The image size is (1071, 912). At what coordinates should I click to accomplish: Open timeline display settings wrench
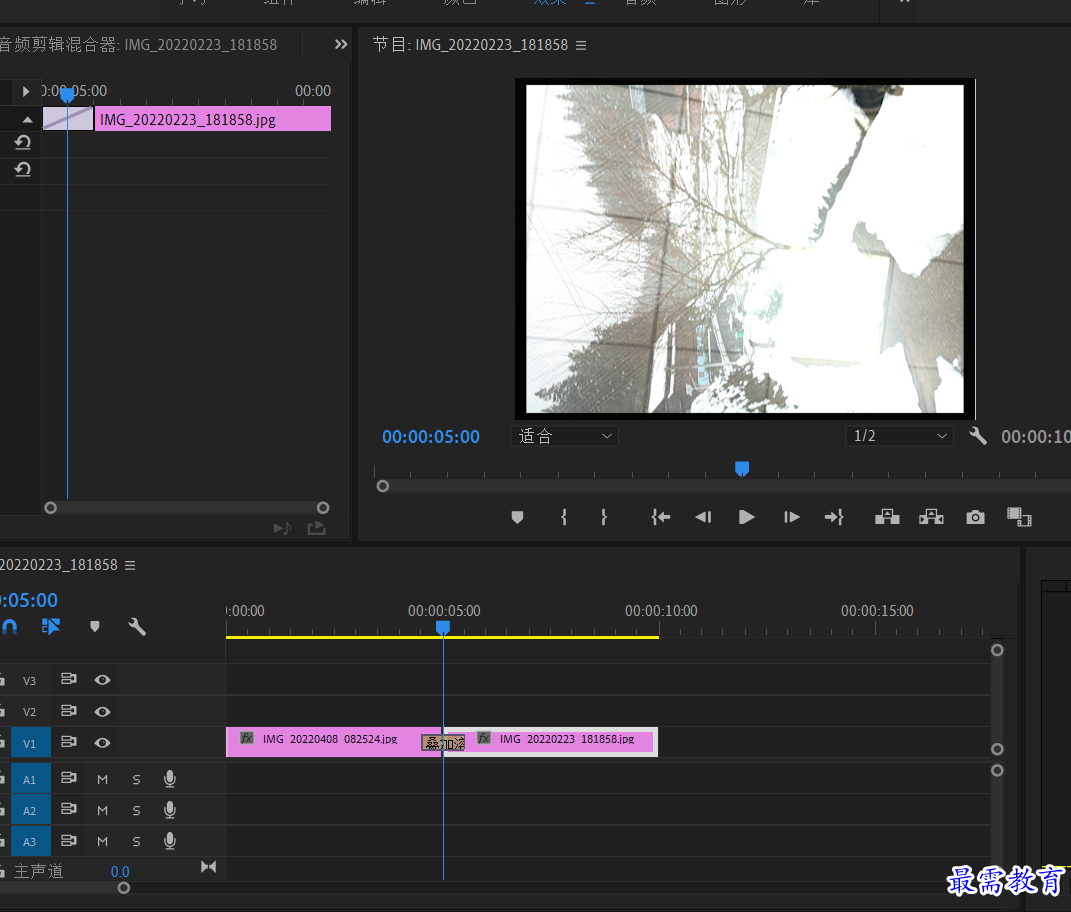[137, 626]
